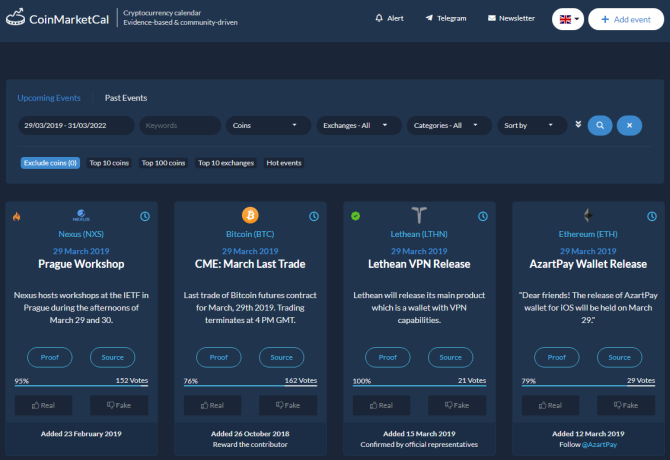Click the Alert bell icon
Viewport: 670px width, 460px height.
(x=379, y=18)
